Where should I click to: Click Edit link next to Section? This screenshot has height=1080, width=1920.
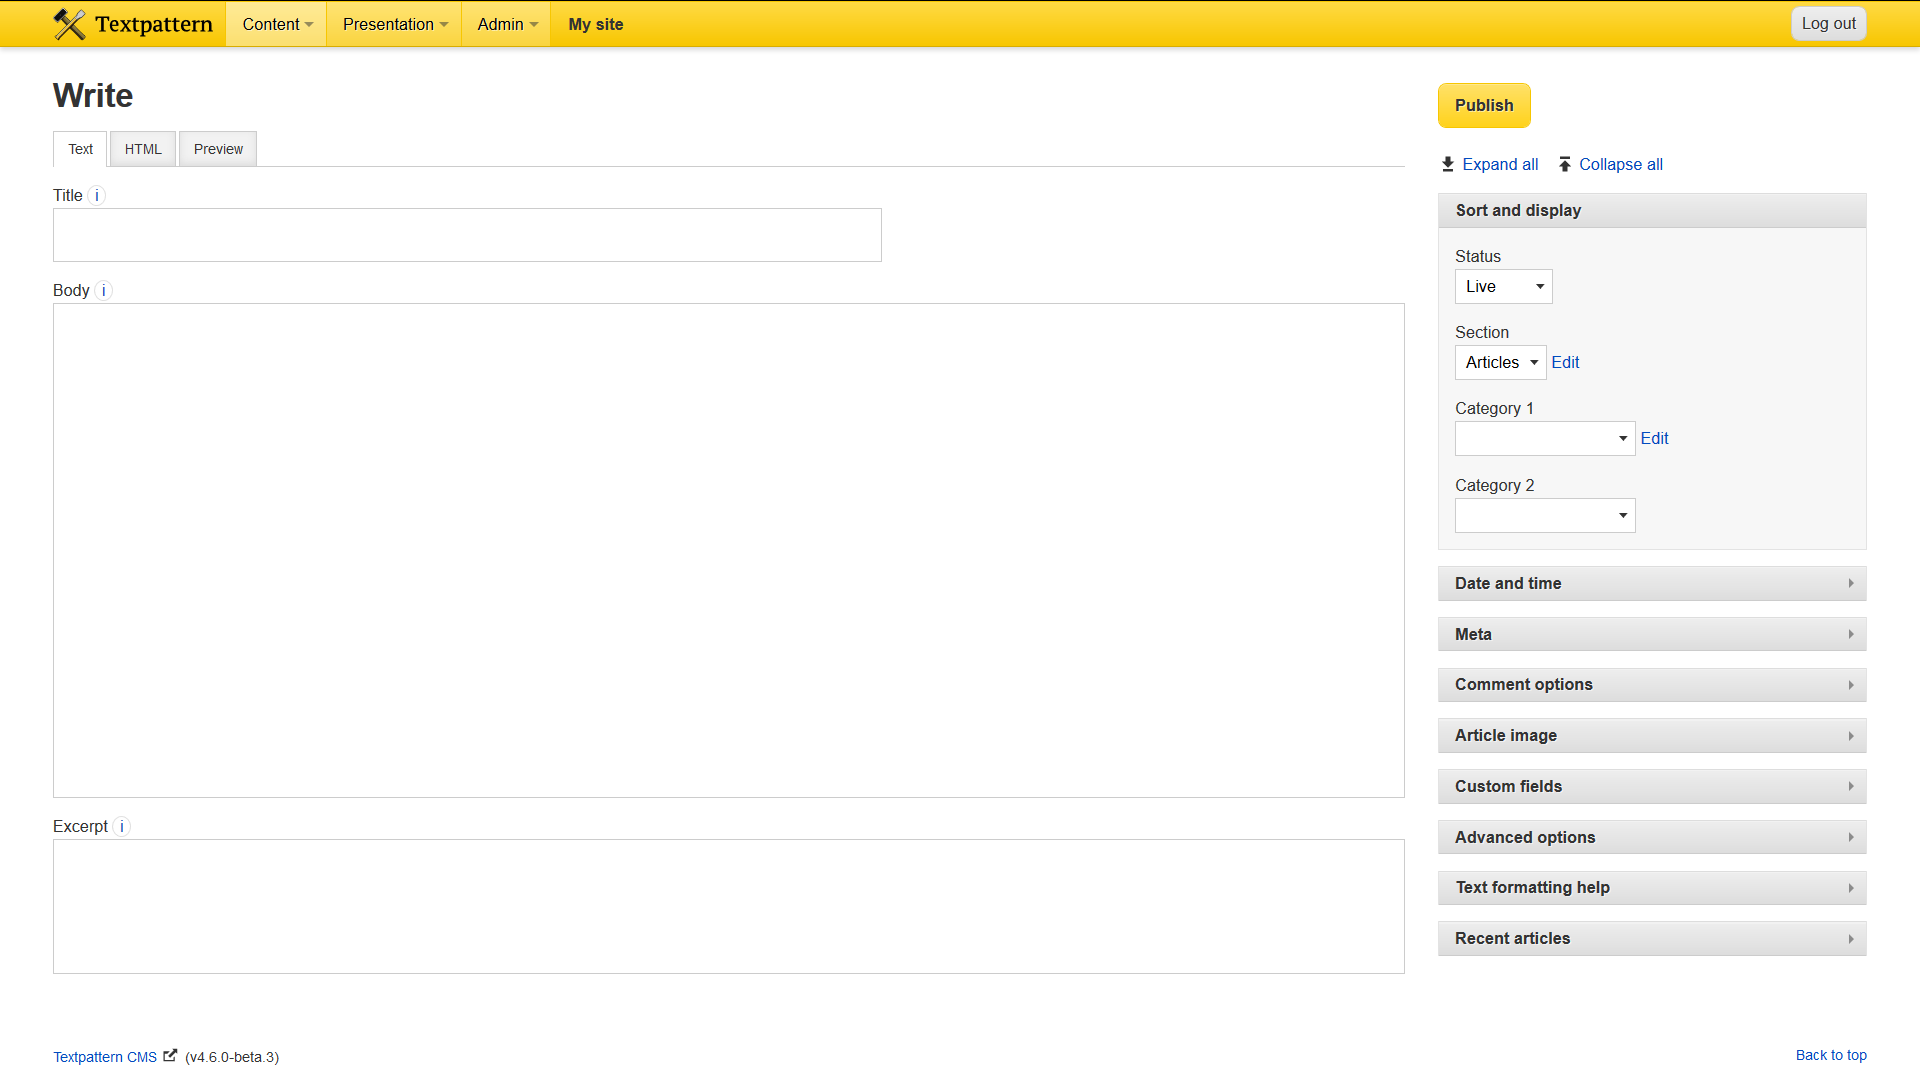point(1565,362)
